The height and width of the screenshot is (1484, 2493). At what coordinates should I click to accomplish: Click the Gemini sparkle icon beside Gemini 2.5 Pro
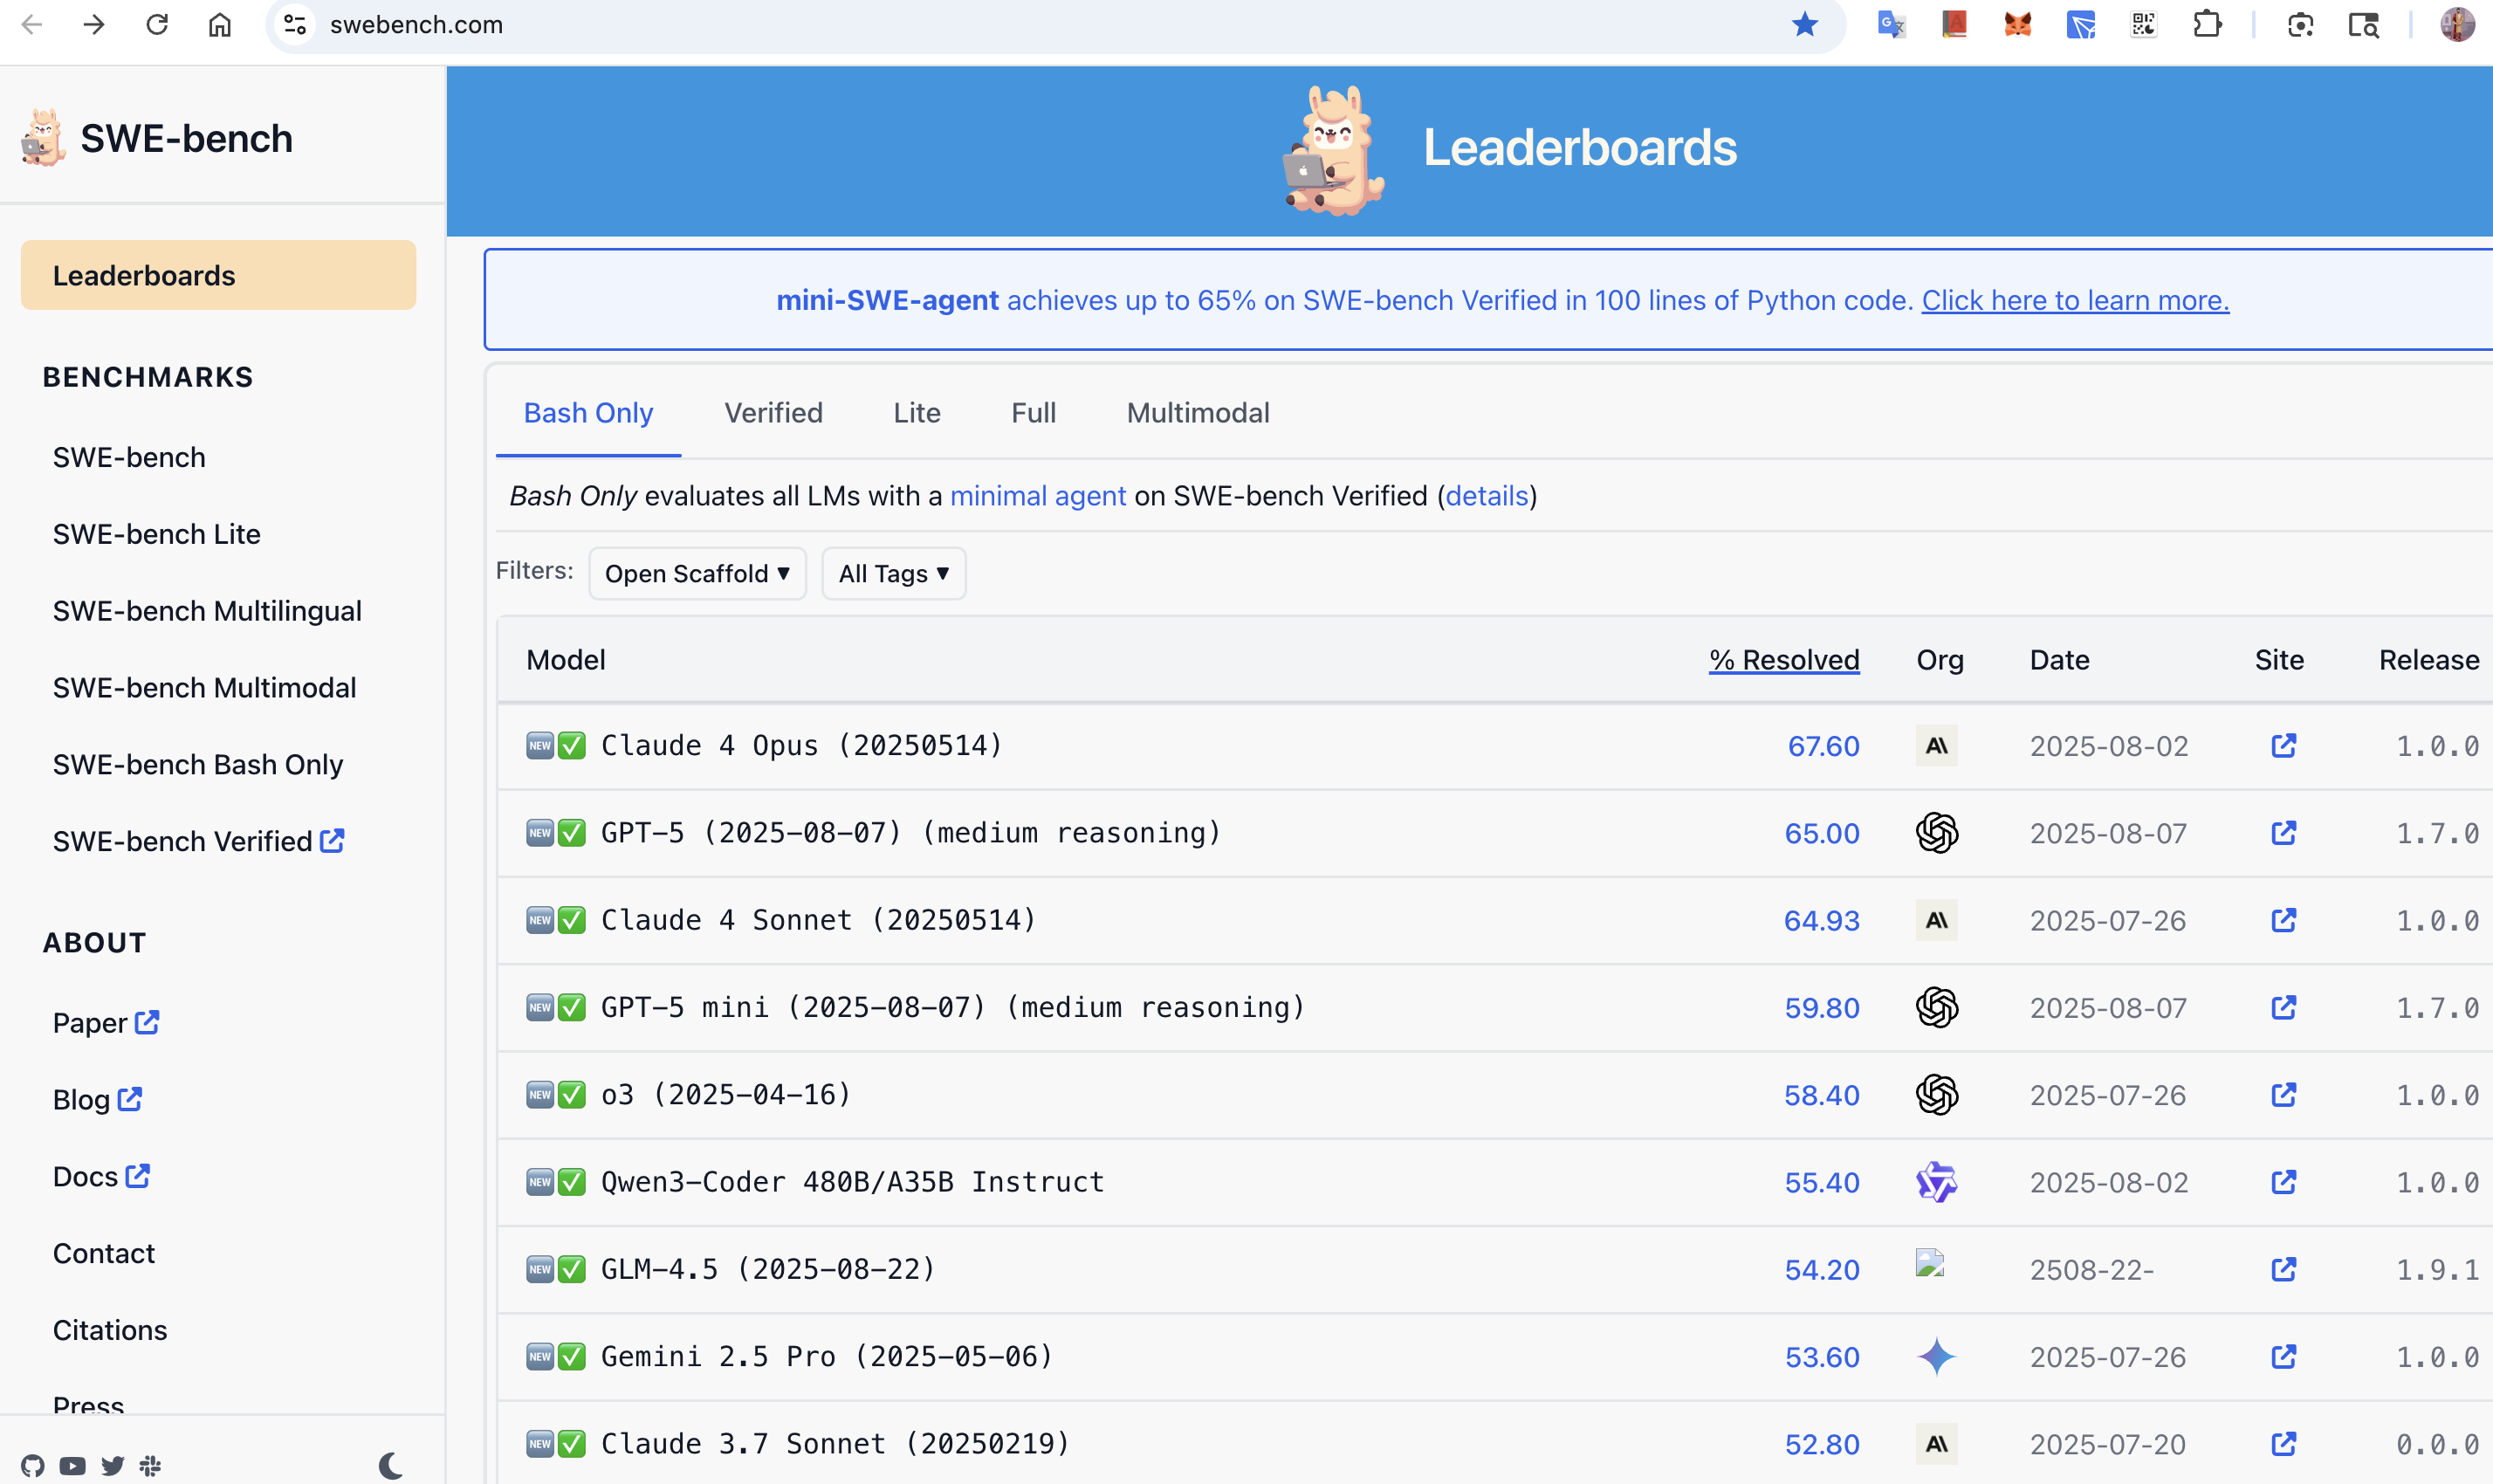[x=1936, y=1356]
